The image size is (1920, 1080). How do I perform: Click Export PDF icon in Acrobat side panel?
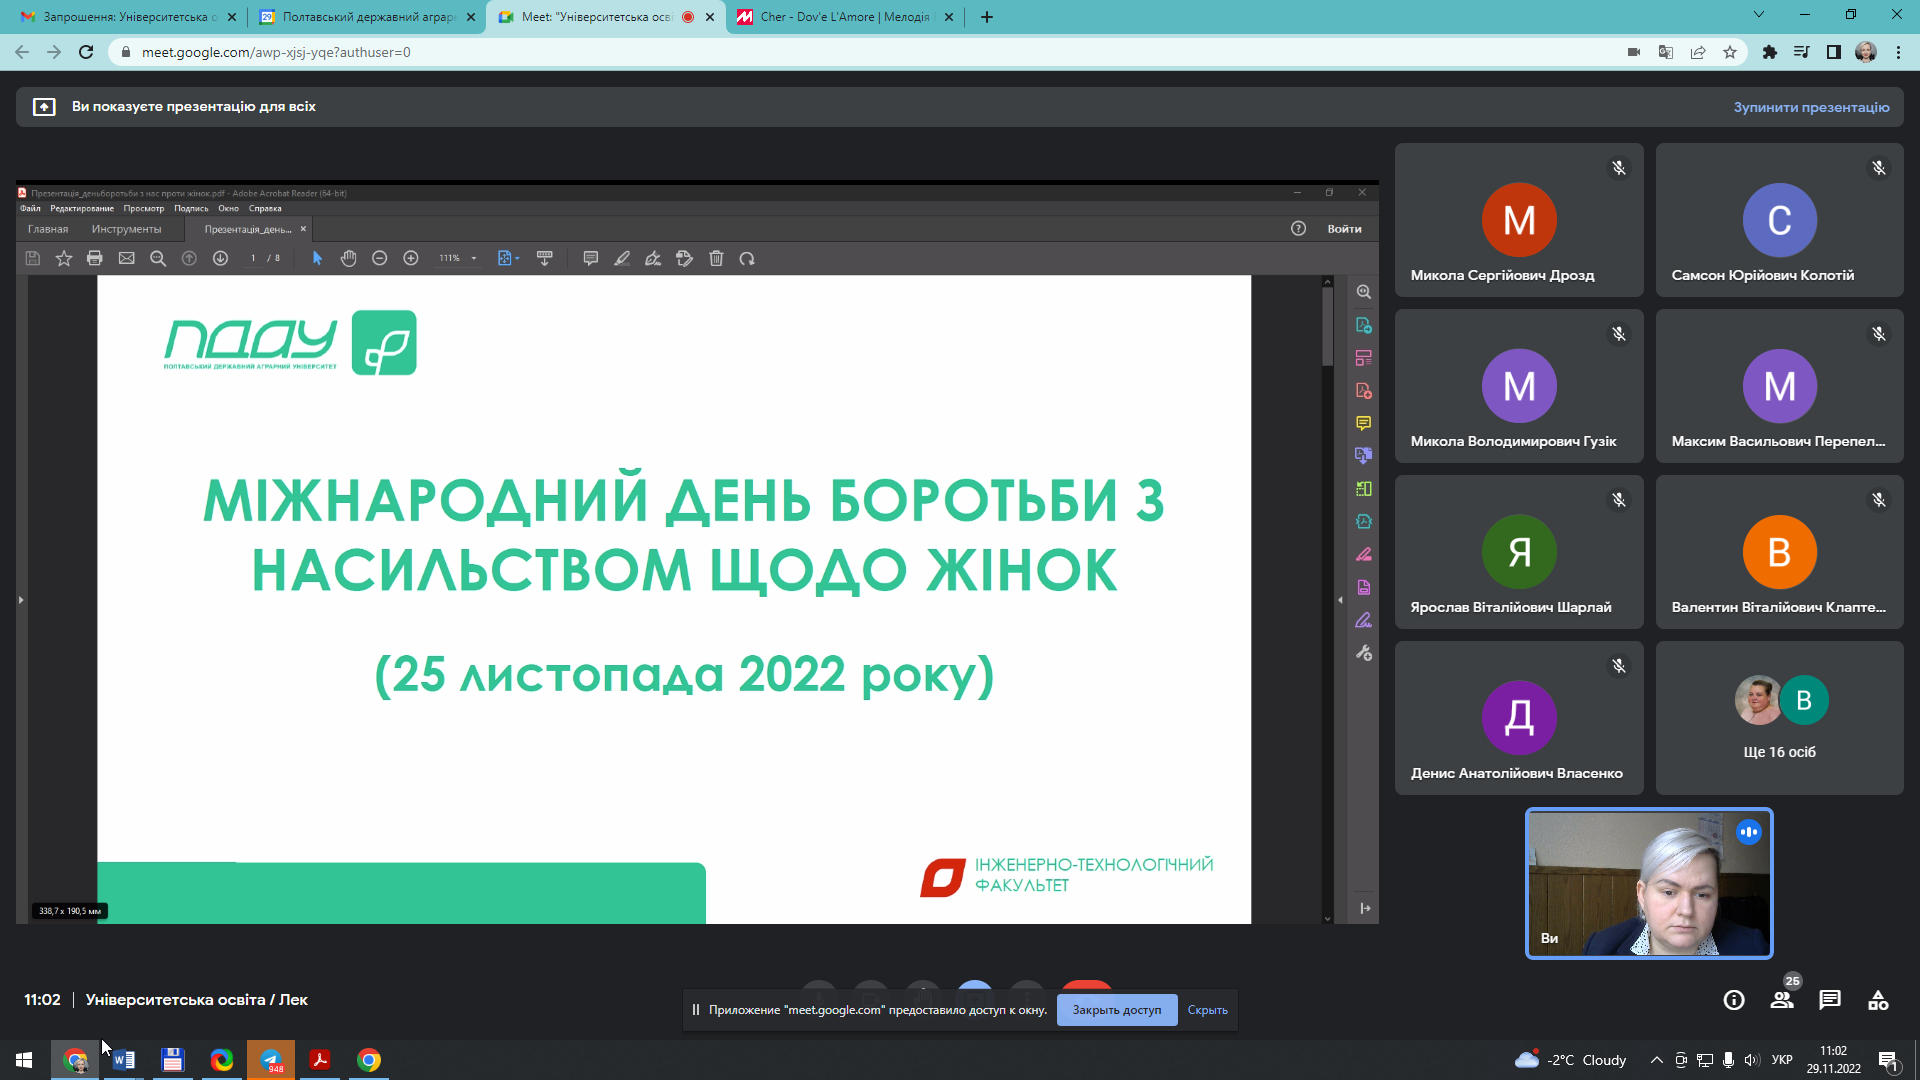[x=1364, y=325]
